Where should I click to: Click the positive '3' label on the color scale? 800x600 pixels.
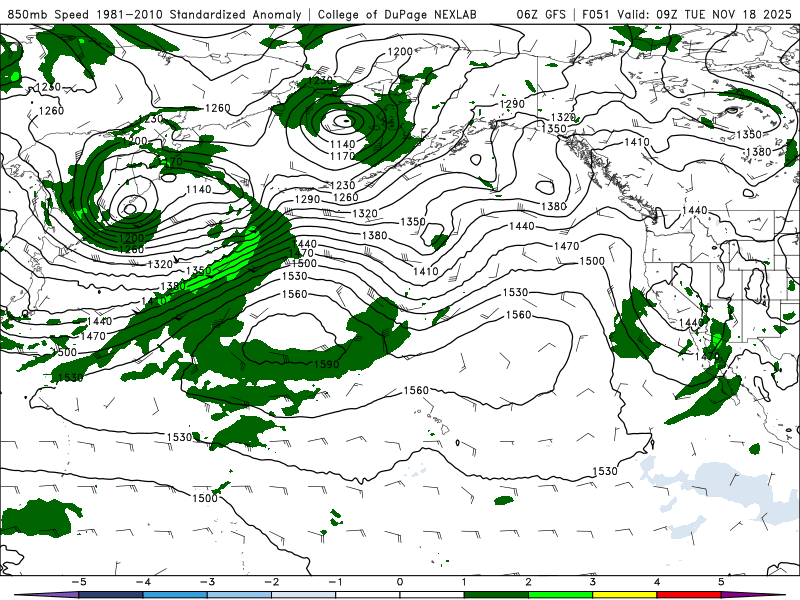click(x=592, y=582)
